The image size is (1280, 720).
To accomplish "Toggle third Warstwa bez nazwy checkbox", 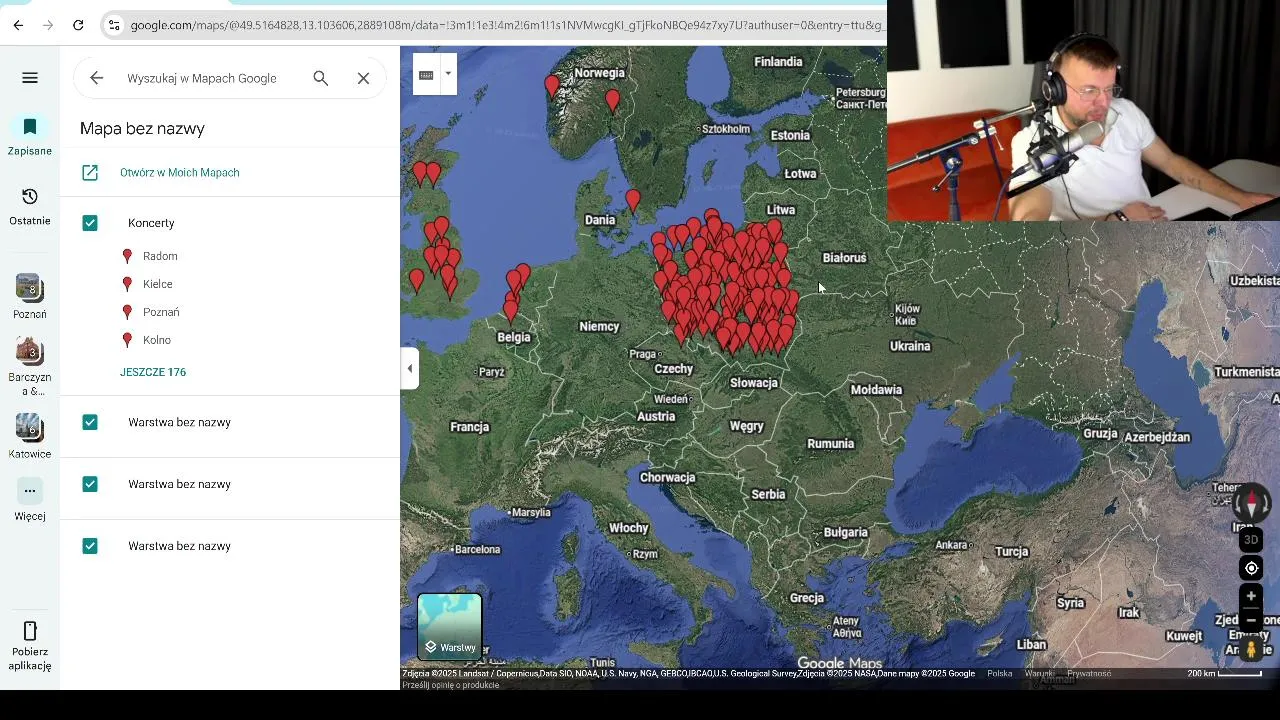I will 90,546.
